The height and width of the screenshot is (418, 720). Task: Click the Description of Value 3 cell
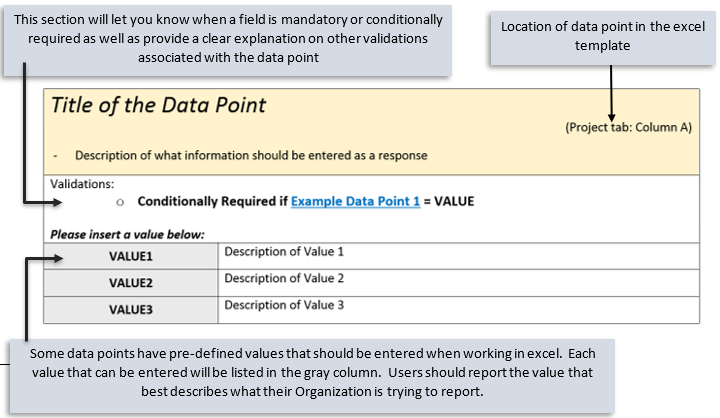tap(284, 305)
